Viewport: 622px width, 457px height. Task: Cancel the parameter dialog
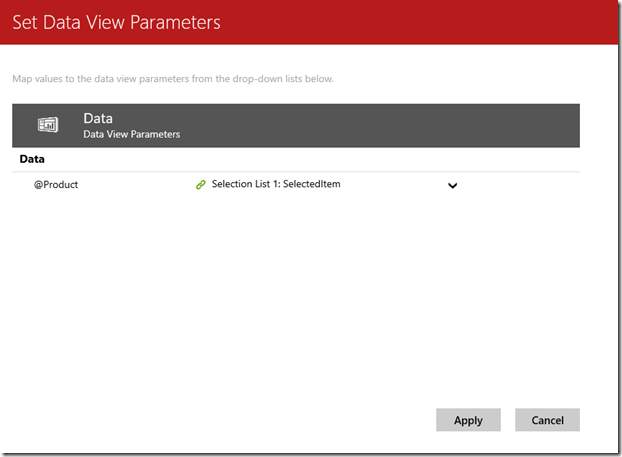click(547, 420)
